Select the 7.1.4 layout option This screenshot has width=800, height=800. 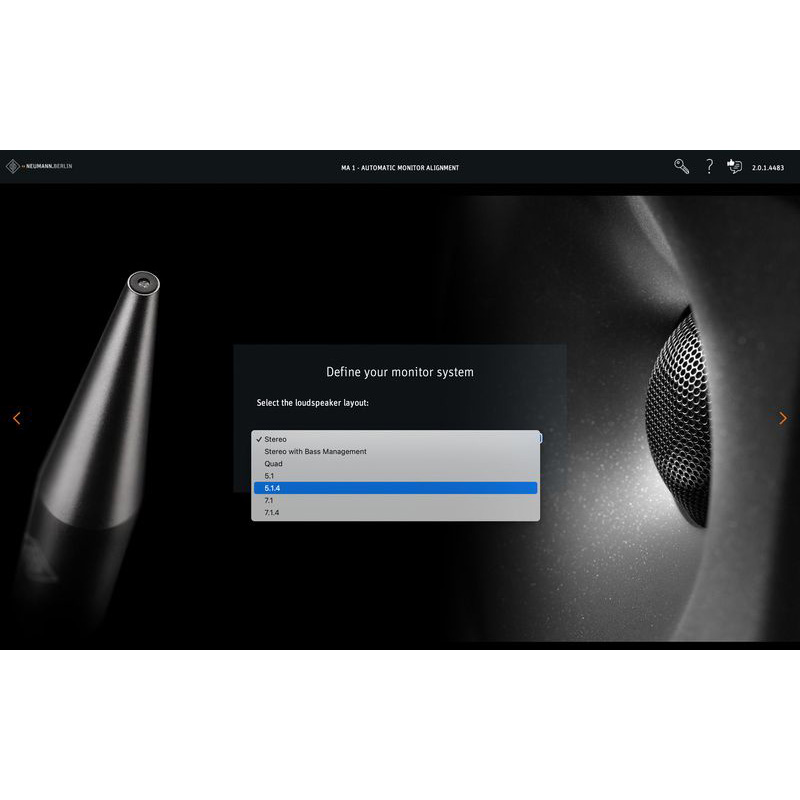(395, 513)
